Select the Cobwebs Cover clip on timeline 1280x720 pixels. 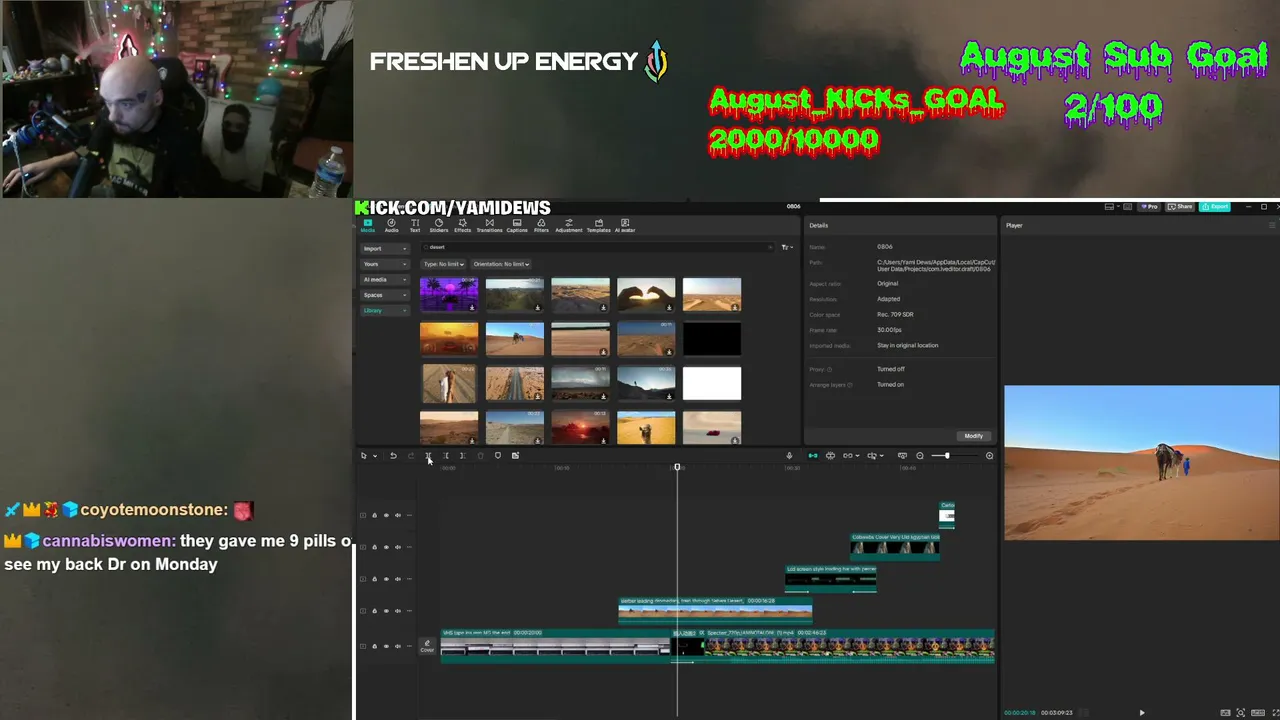click(x=895, y=545)
